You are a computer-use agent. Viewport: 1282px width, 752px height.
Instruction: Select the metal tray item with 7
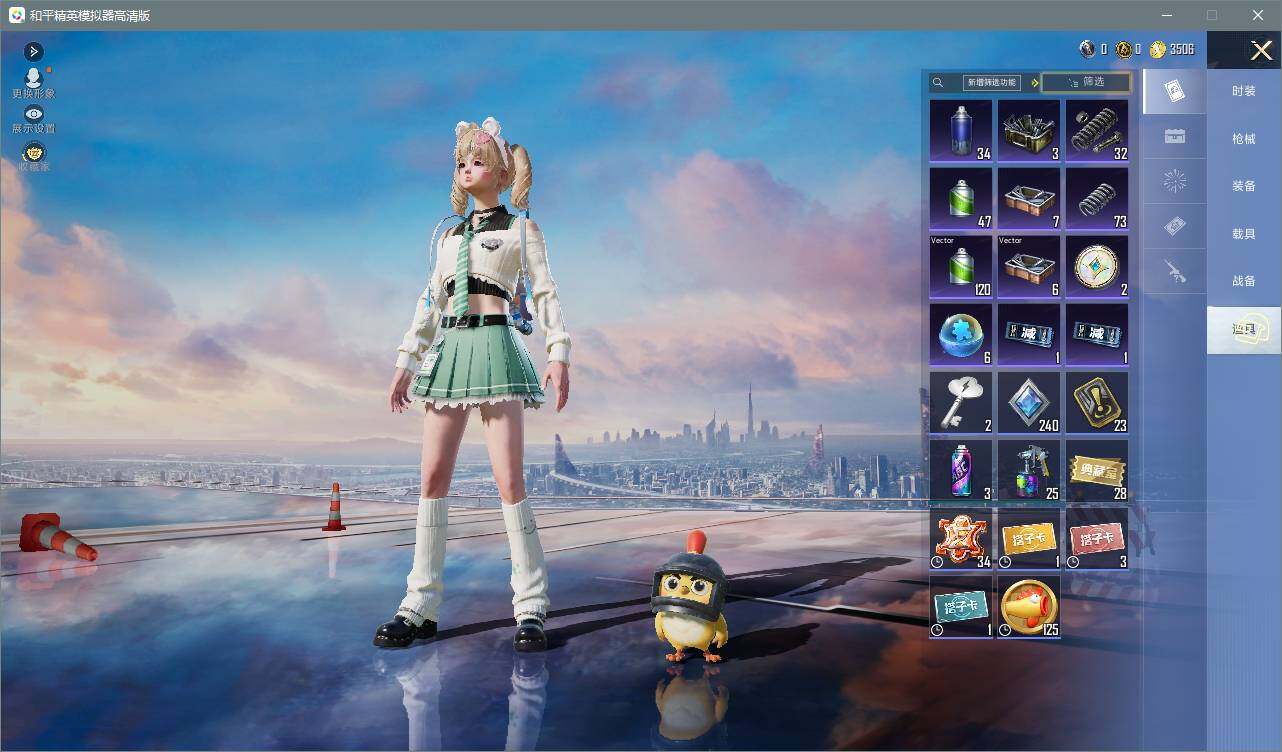click(x=1029, y=199)
